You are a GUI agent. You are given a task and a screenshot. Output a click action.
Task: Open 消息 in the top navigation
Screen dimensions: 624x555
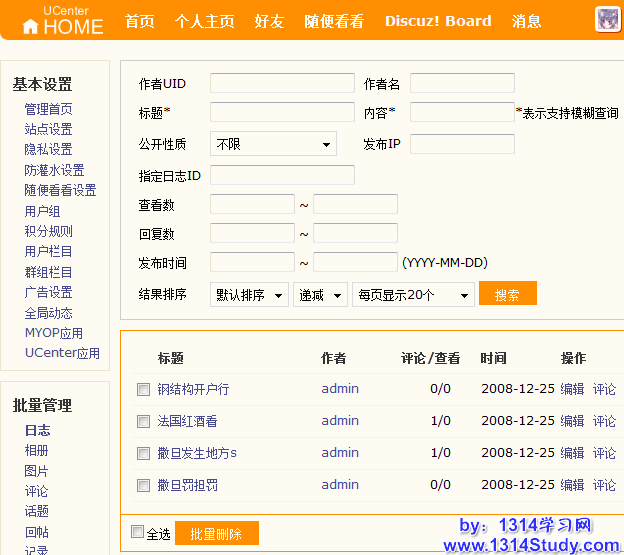coord(526,21)
